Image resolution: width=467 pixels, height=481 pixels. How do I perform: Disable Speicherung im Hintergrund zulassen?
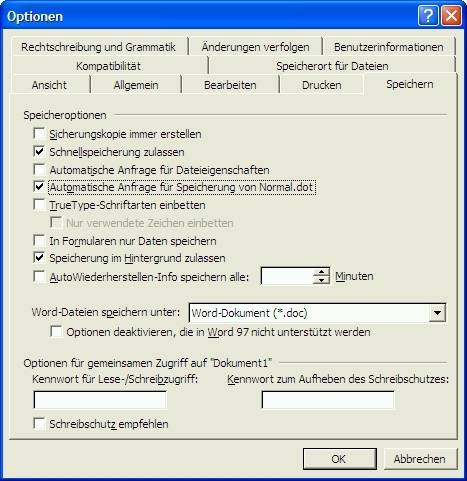(39, 258)
